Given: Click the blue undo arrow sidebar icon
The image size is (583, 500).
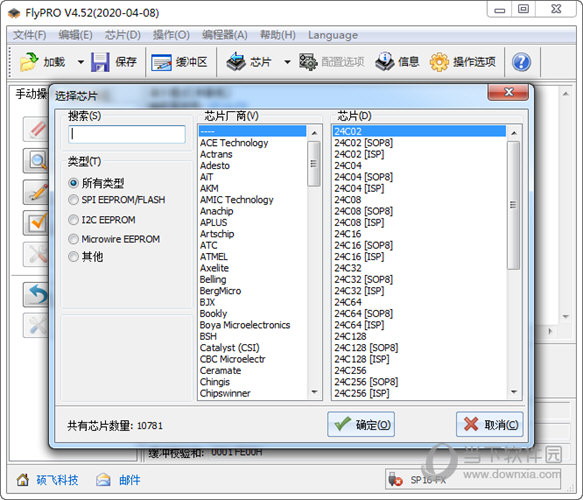Looking at the screenshot, I should point(36,294).
